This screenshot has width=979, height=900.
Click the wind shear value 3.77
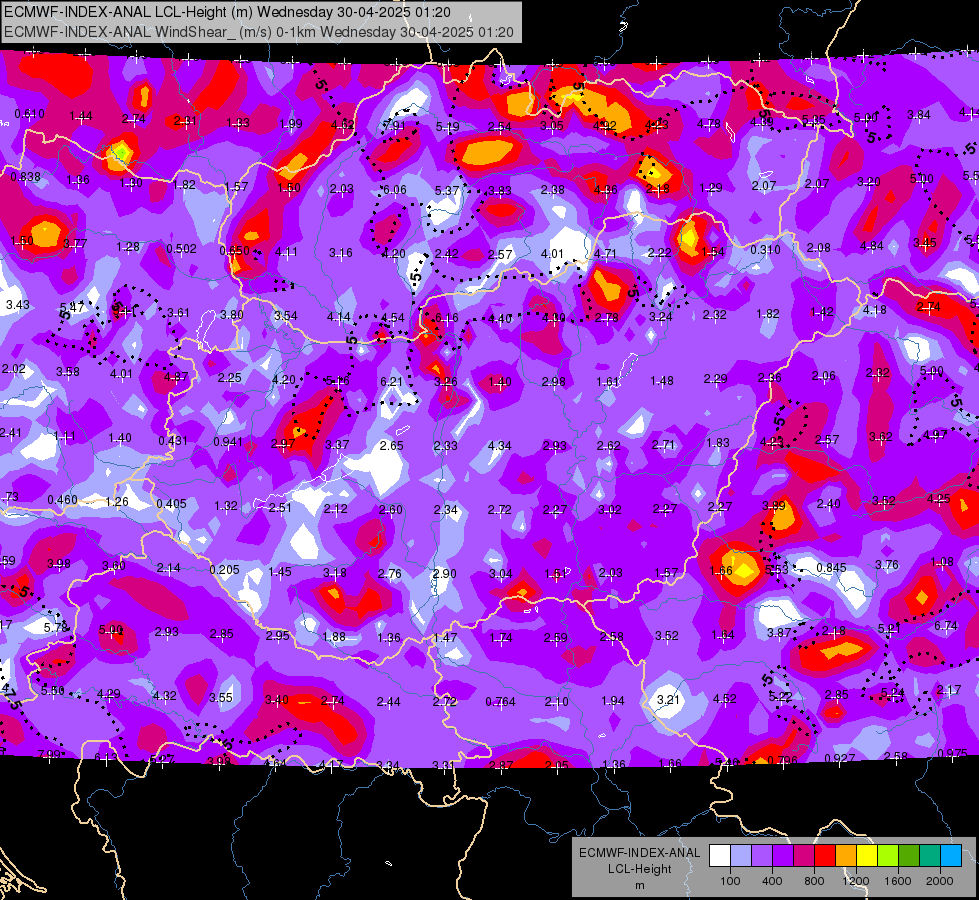(x=75, y=244)
